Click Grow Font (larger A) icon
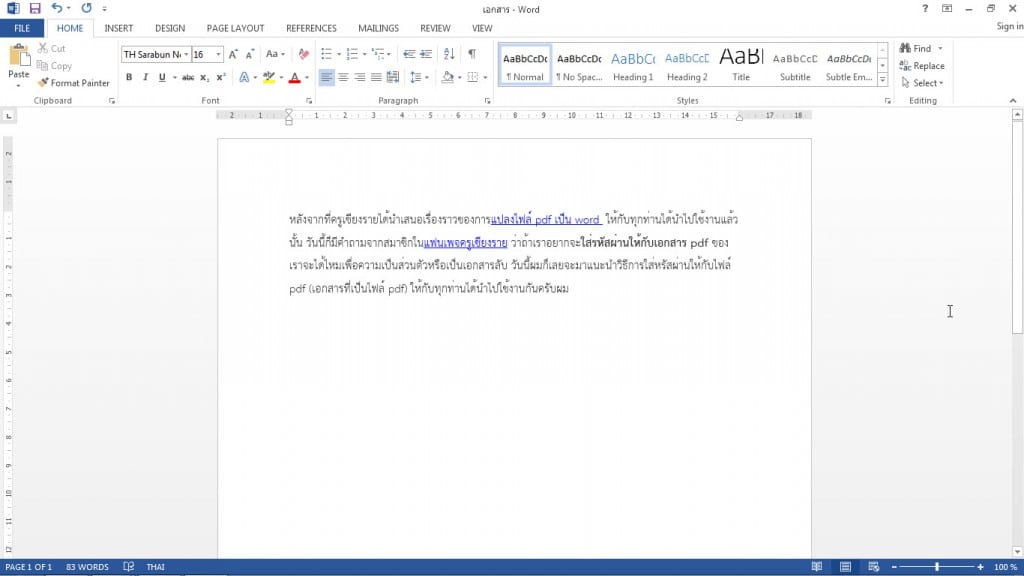1024x576 pixels. tap(233, 54)
